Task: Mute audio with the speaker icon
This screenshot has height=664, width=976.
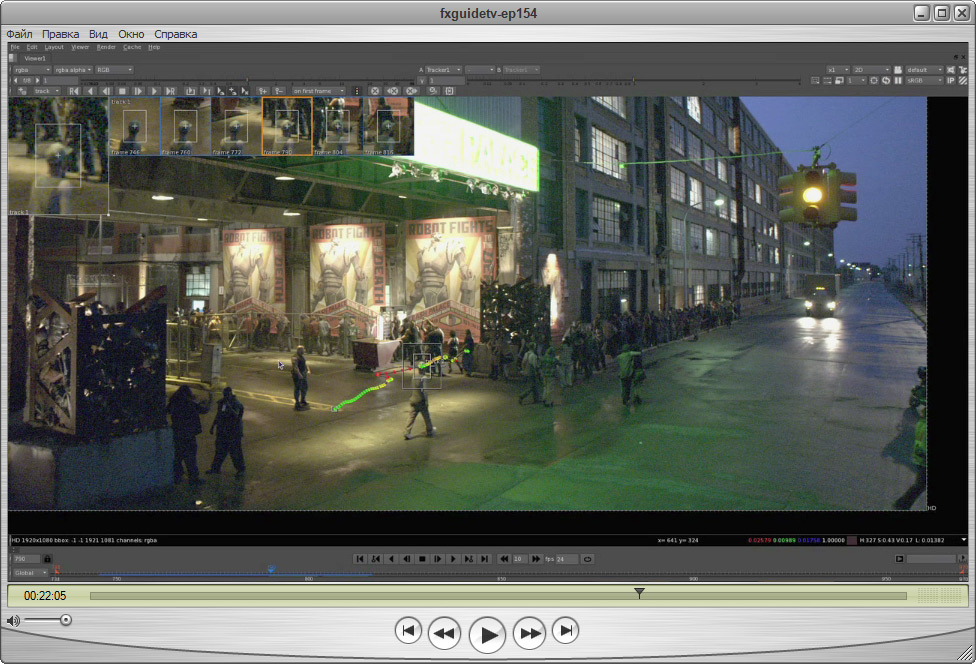Action: [13, 620]
